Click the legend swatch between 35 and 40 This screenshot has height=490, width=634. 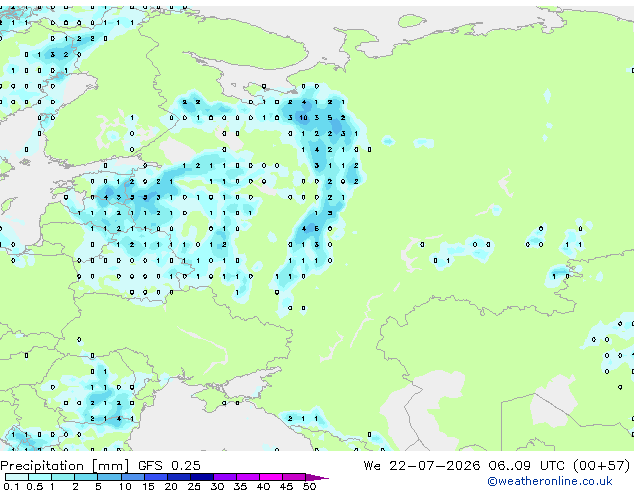tap(247, 477)
